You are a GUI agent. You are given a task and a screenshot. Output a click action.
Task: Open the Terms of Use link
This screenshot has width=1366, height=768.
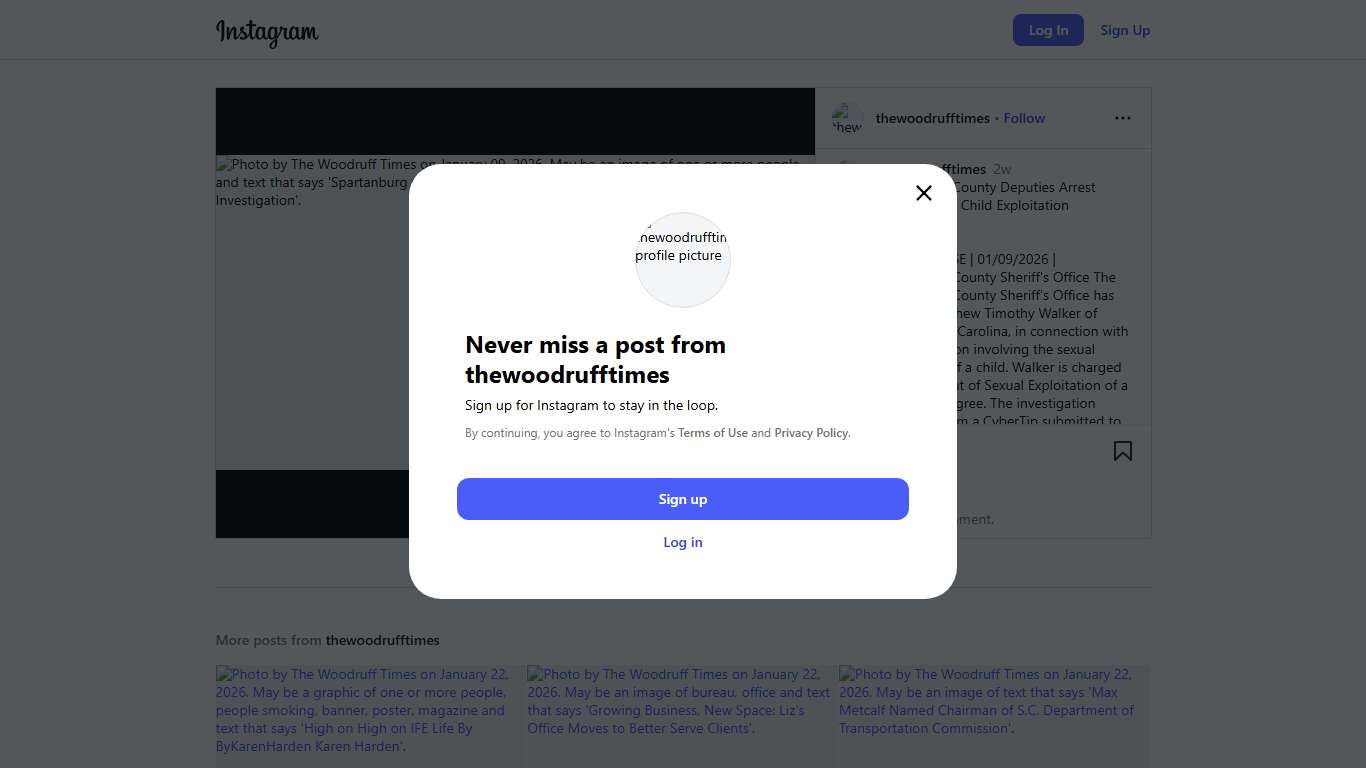(x=713, y=433)
